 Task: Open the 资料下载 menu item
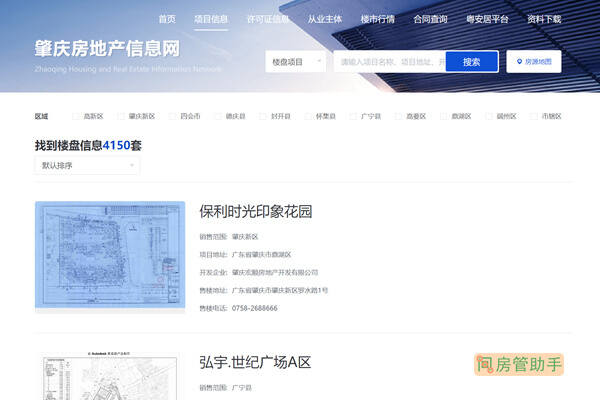coord(544,19)
